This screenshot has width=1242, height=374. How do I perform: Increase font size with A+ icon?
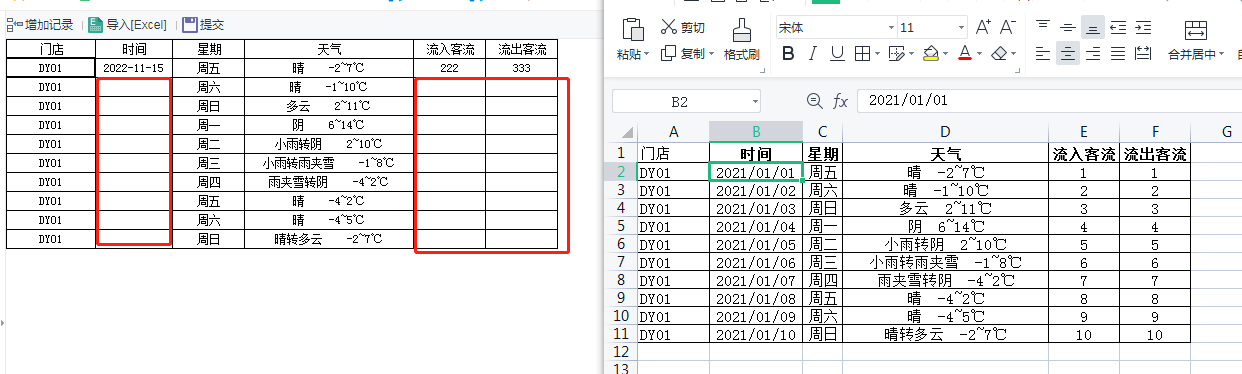coord(984,27)
